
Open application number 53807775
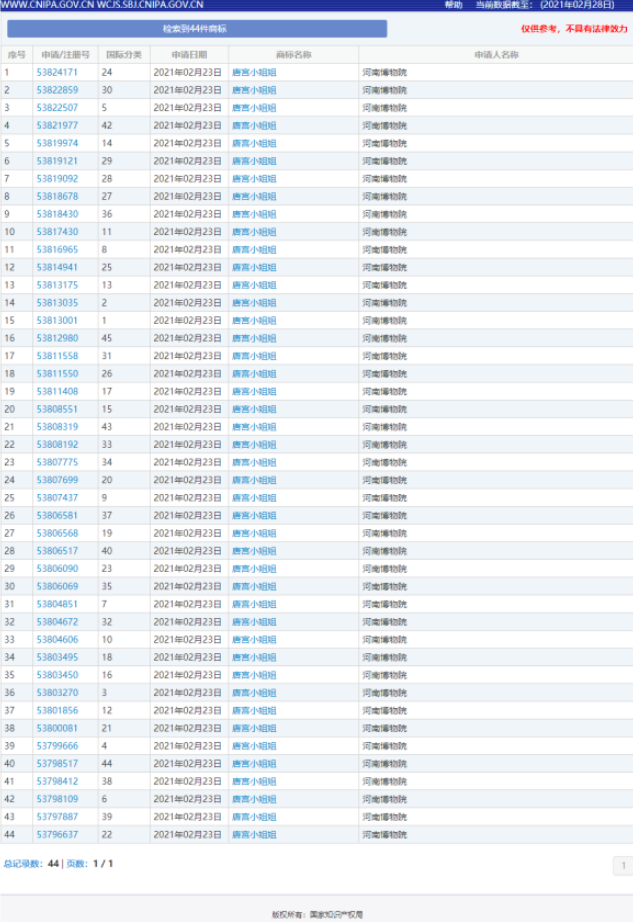pyautogui.click(x=57, y=463)
